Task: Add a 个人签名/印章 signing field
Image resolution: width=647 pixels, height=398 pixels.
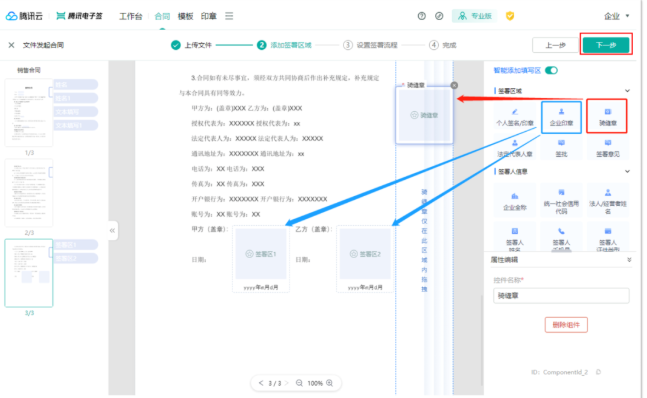Action: [x=515, y=117]
